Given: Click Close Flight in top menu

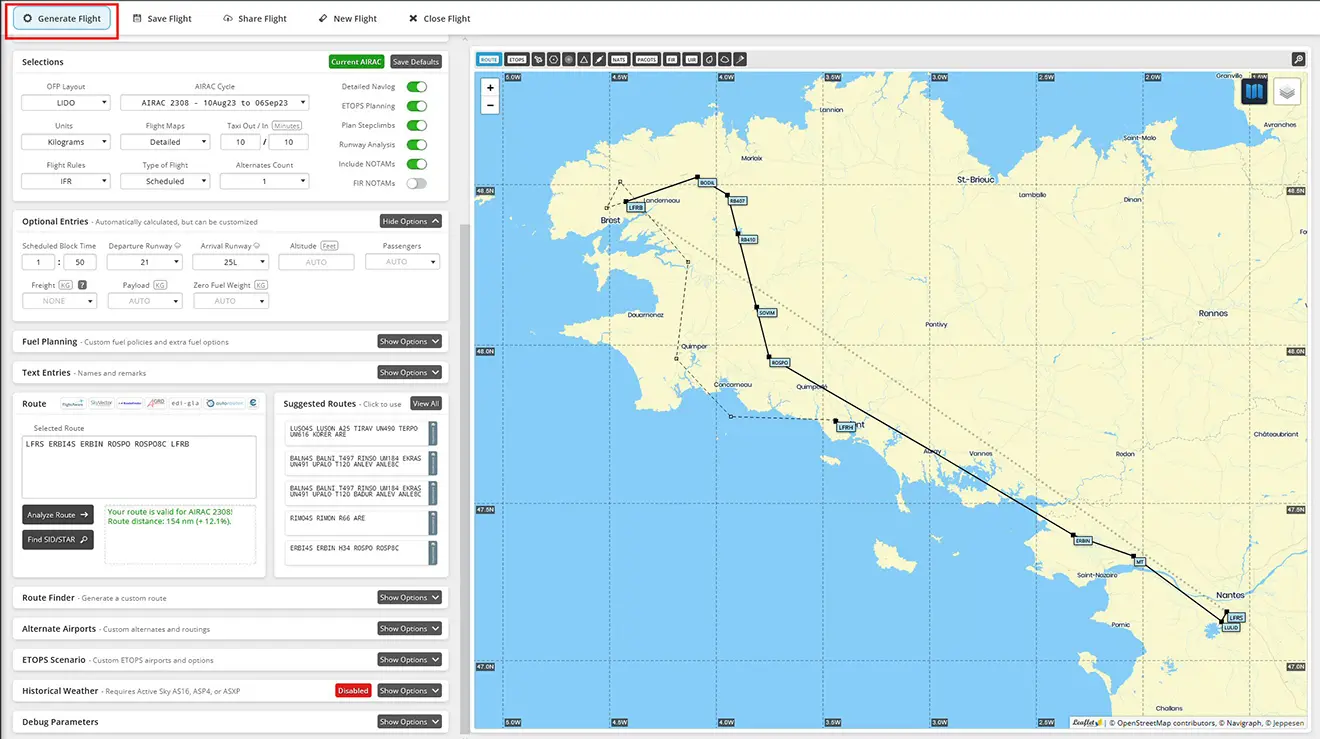Looking at the screenshot, I should tap(440, 18).
